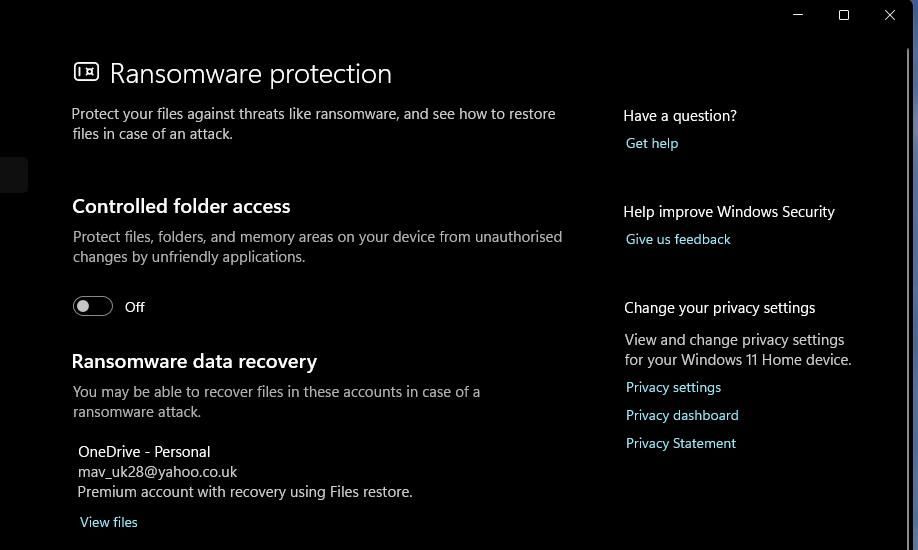
Task: Click the Change your privacy settings heading
Action: (x=719, y=307)
